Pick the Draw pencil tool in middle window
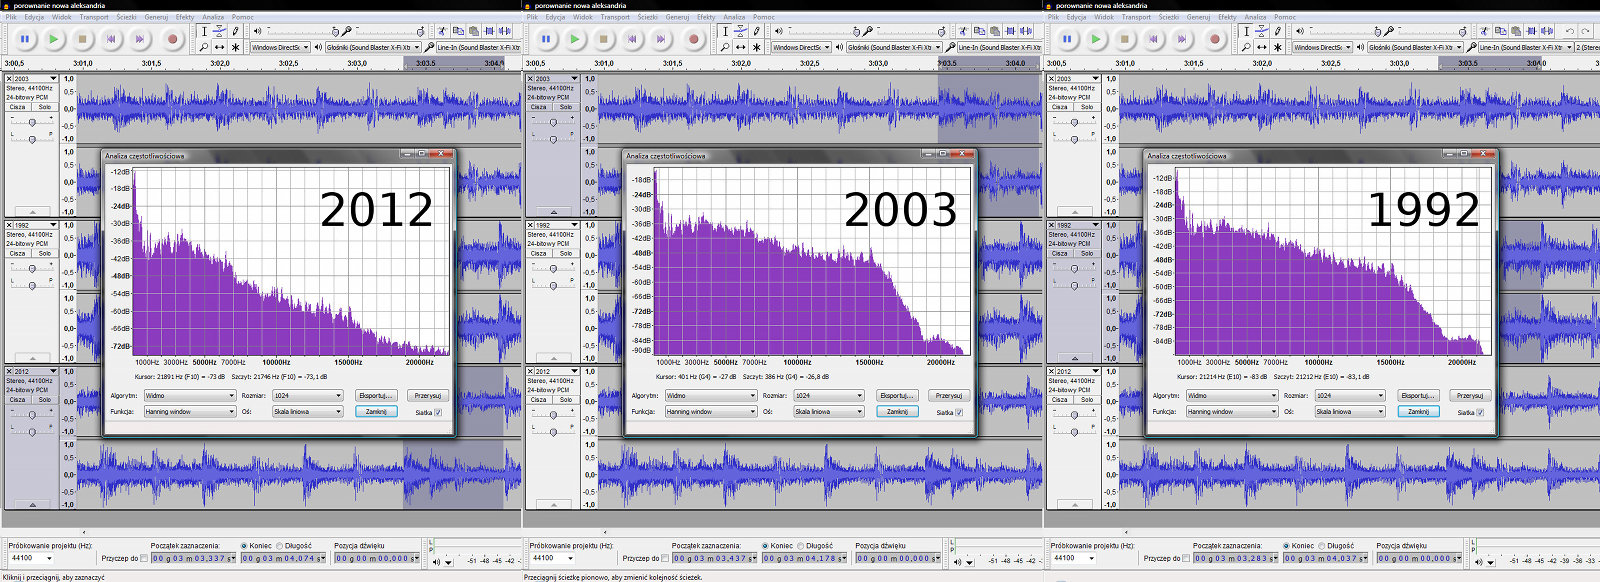1600x582 pixels. pyautogui.click(x=756, y=31)
